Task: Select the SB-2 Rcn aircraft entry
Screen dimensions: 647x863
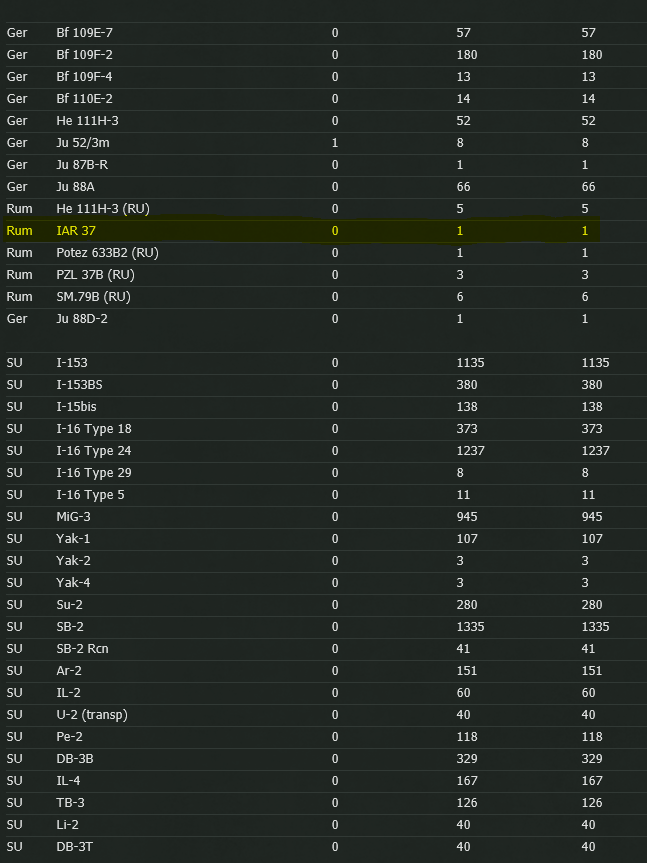Action: tap(82, 649)
